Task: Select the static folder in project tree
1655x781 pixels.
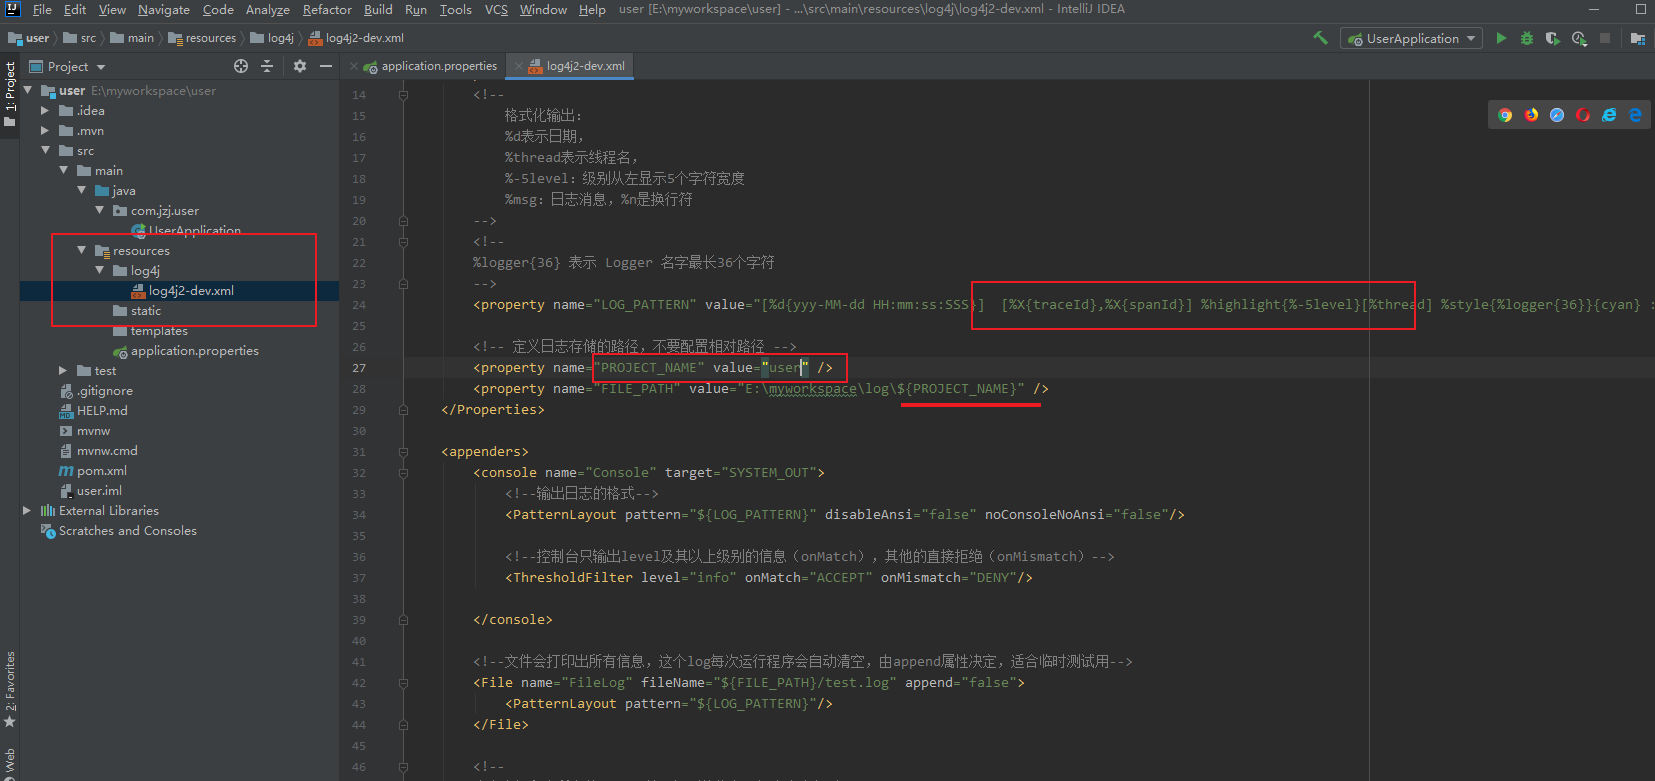Action: click(x=145, y=311)
